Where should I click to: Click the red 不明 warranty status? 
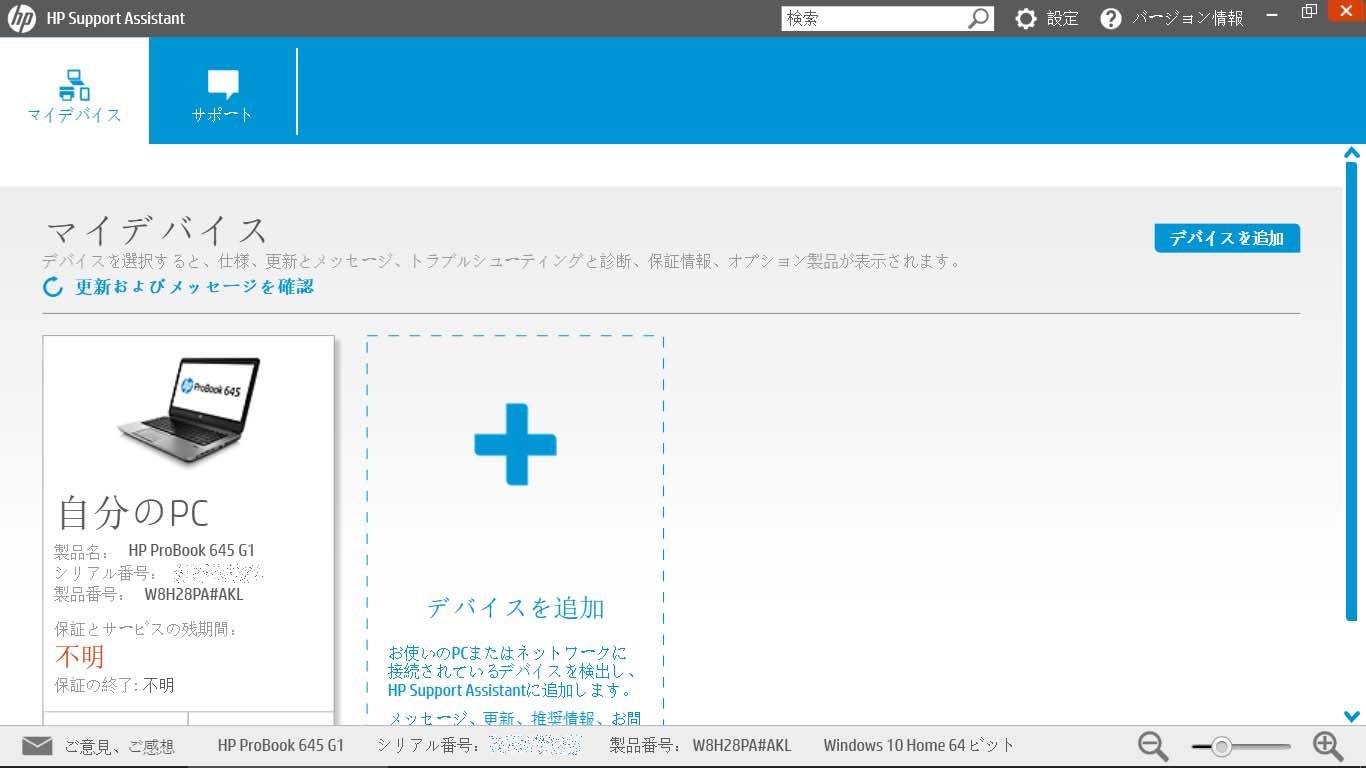point(80,657)
